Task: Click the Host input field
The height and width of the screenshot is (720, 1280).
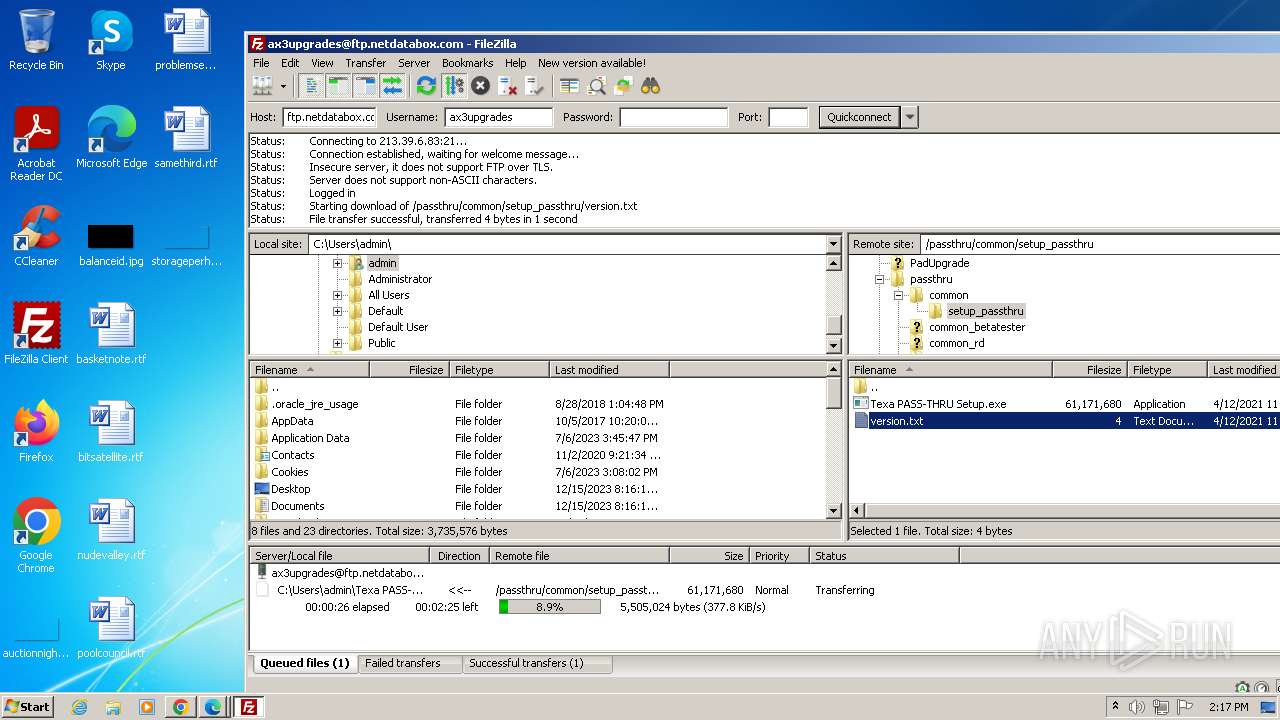Action: [330, 117]
